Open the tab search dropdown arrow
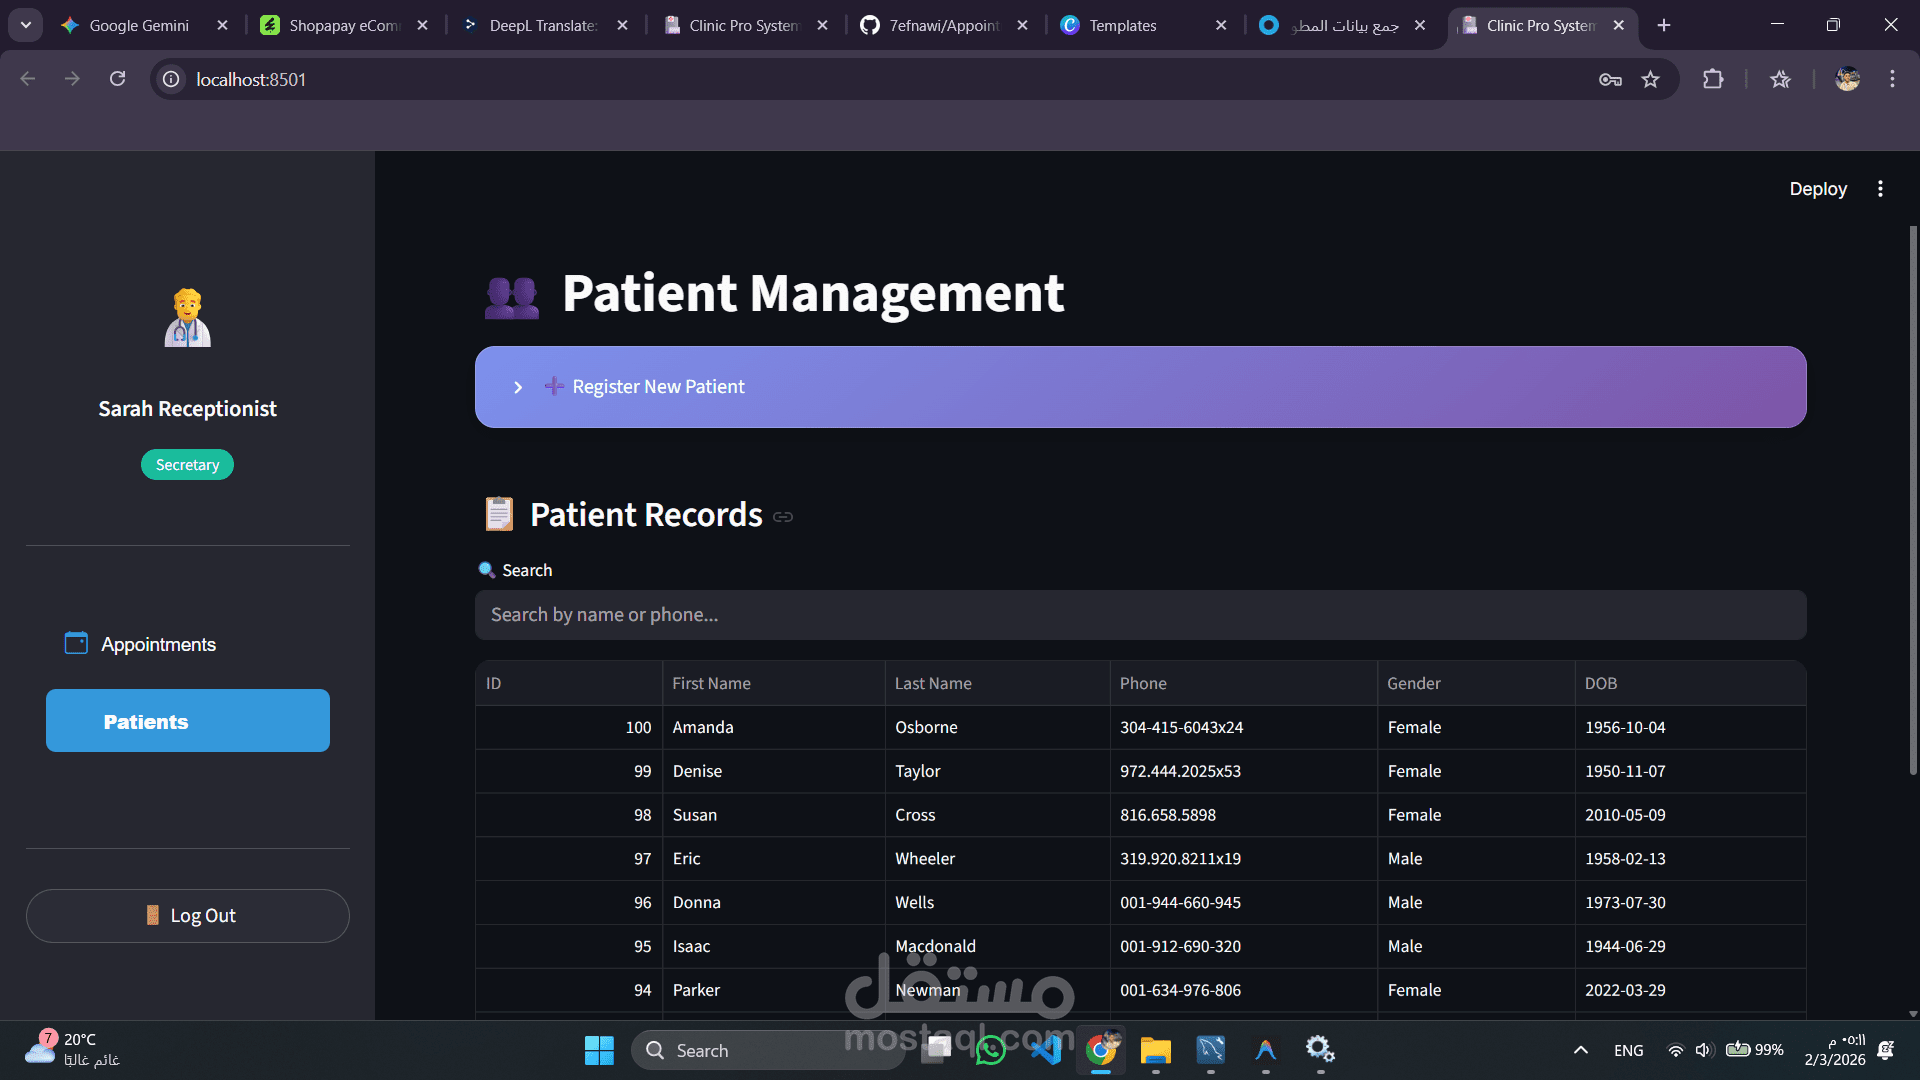The width and height of the screenshot is (1920, 1080). (25, 25)
